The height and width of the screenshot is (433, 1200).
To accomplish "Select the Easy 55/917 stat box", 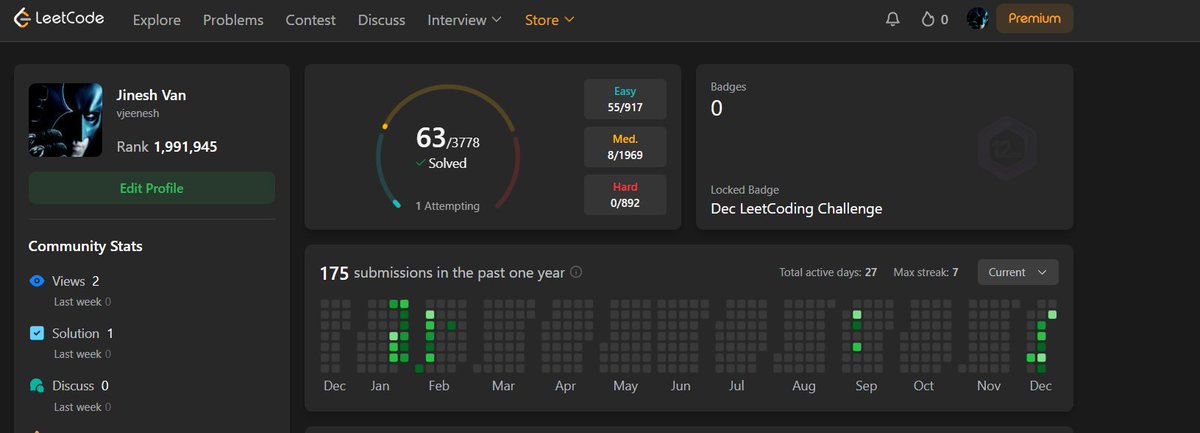I will pos(625,98).
